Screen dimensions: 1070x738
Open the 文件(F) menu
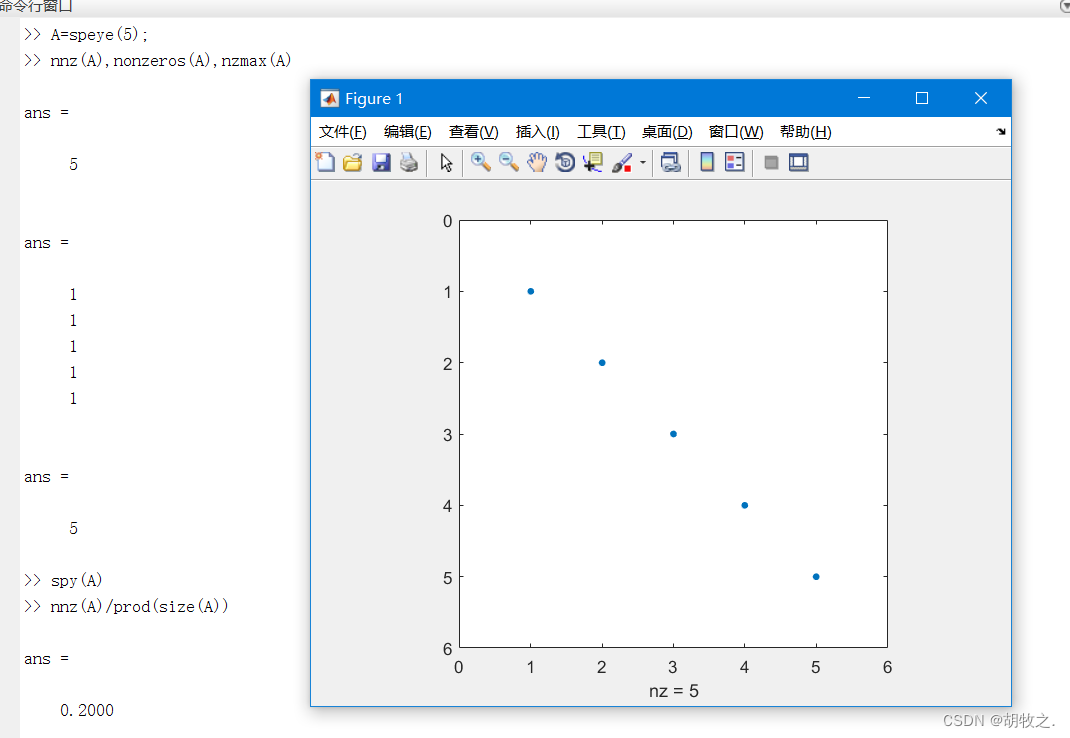tap(343, 132)
